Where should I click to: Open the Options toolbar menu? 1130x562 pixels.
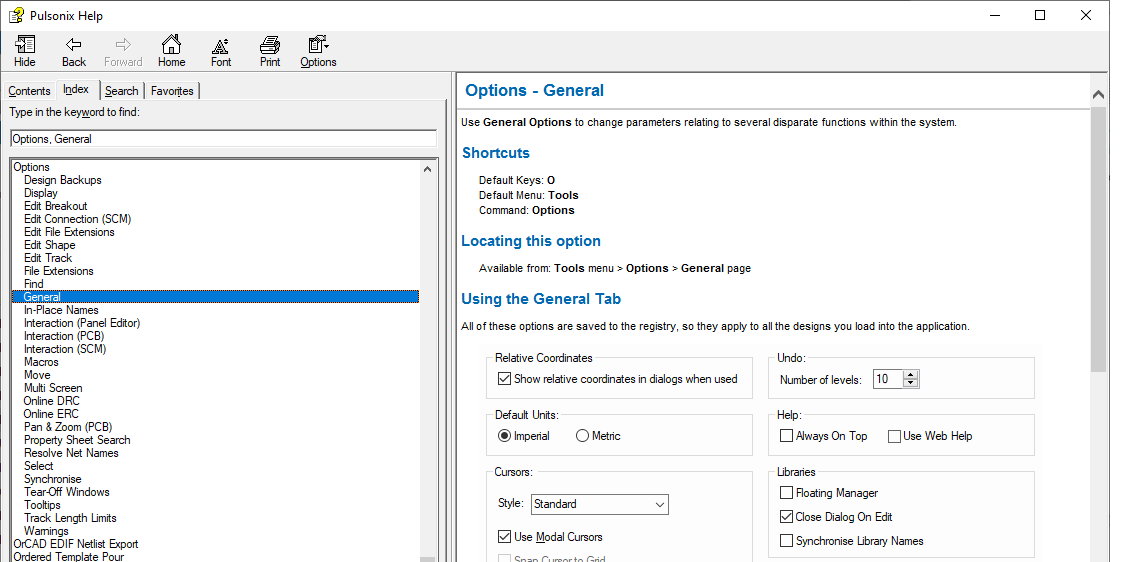tap(318, 50)
